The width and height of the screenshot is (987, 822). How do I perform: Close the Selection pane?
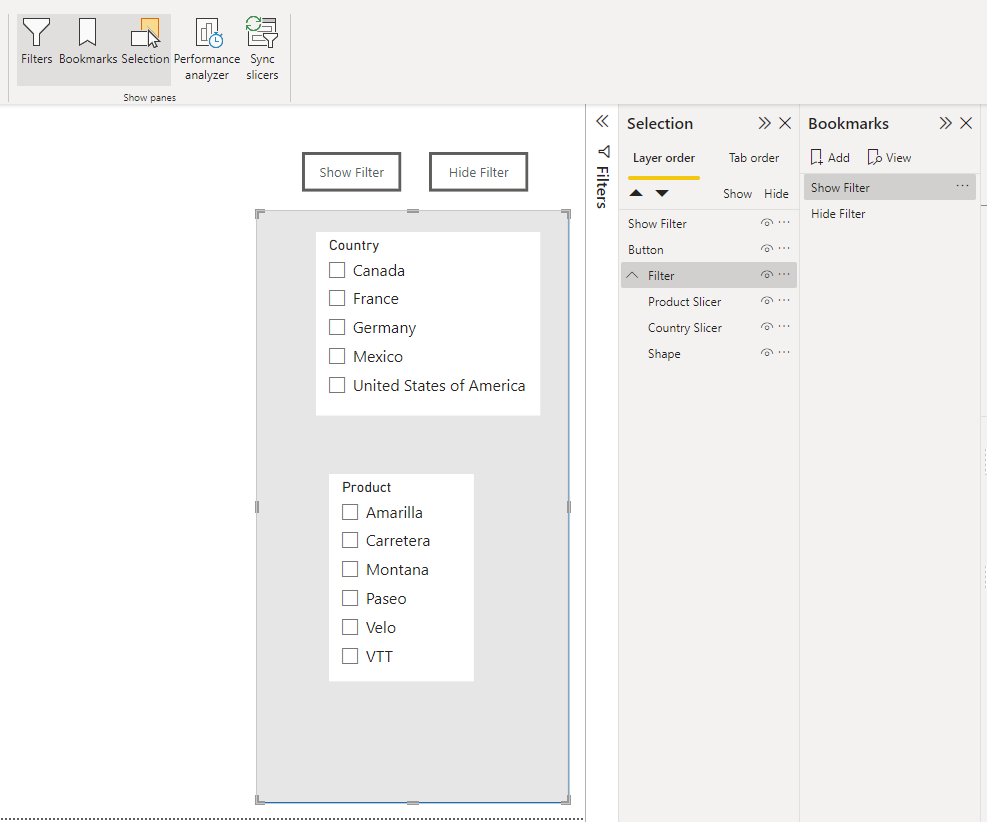pos(785,123)
